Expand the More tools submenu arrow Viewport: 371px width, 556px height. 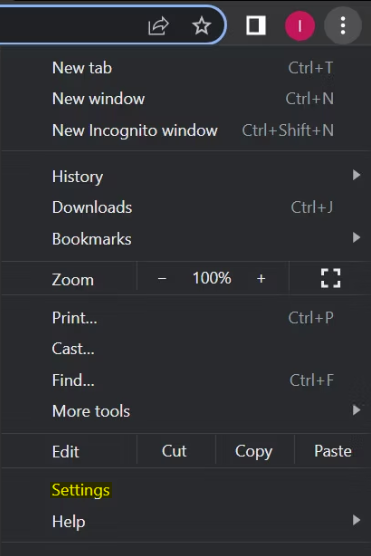click(356, 410)
